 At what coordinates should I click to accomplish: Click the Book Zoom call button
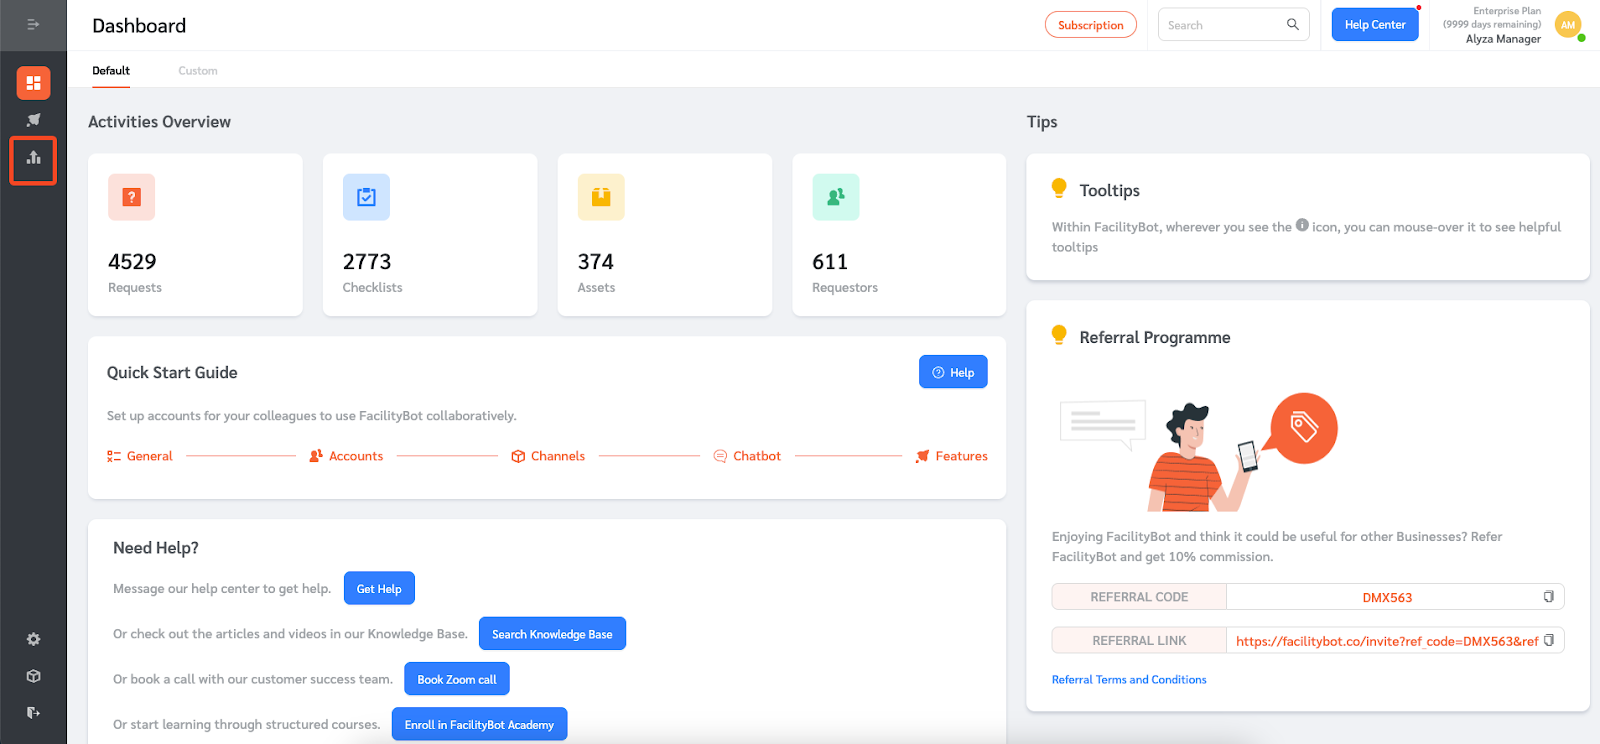pyautogui.click(x=457, y=679)
